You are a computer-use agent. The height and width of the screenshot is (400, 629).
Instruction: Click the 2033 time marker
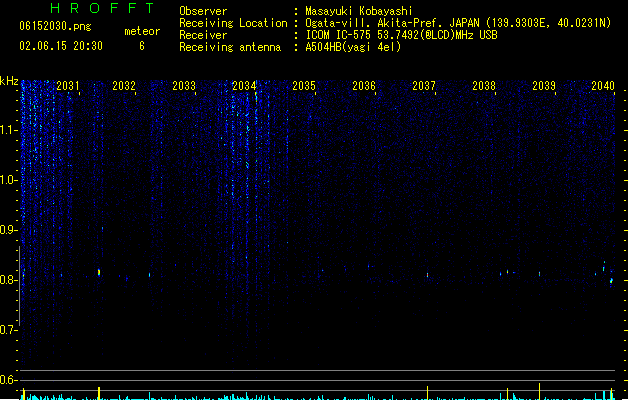(184, 86)
